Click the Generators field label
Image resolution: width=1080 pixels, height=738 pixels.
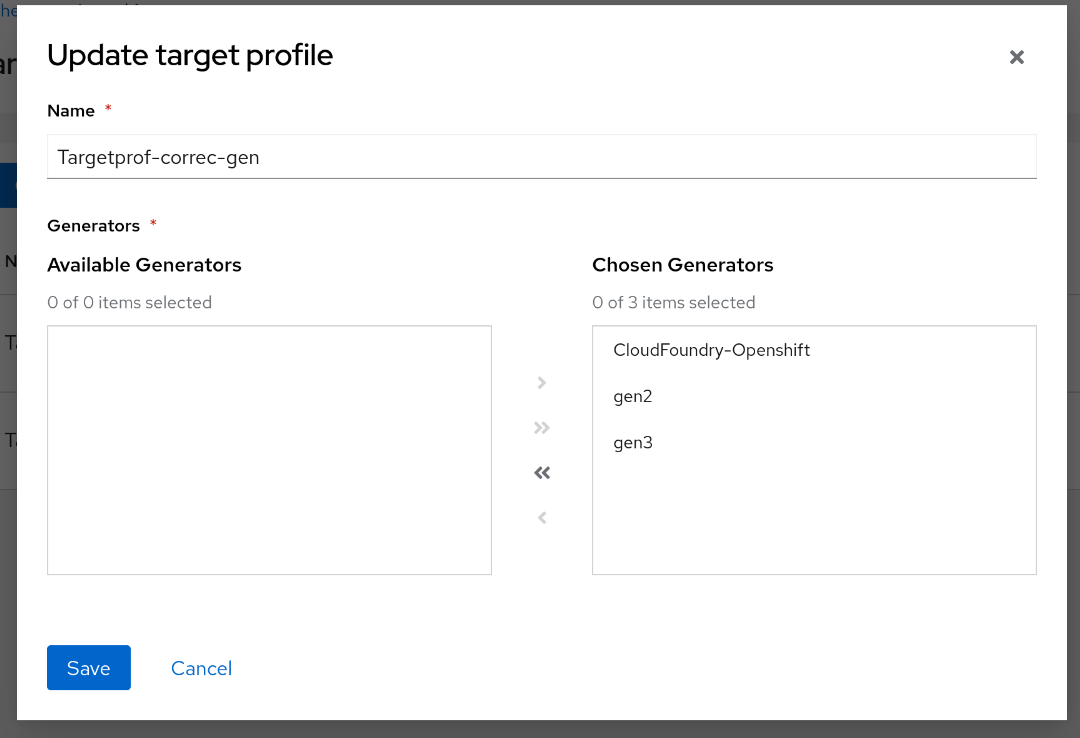pyautogui.click(x=93, y=226)
